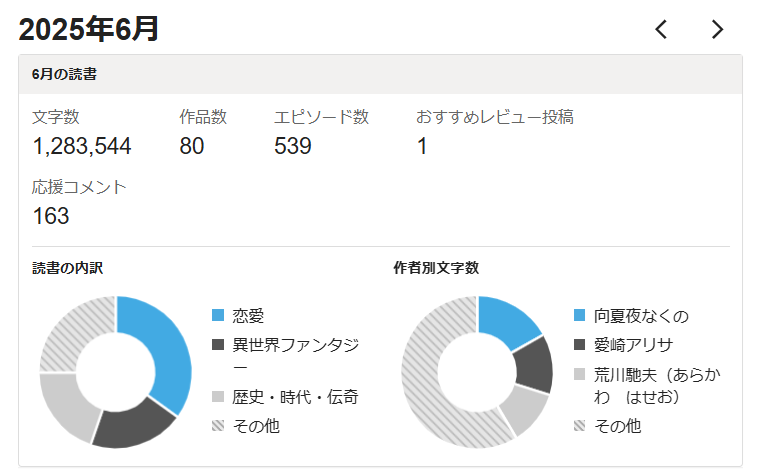Click the blue 恋愛 legend swatch
Screen dimensions: 761x471
pos(218,316)
